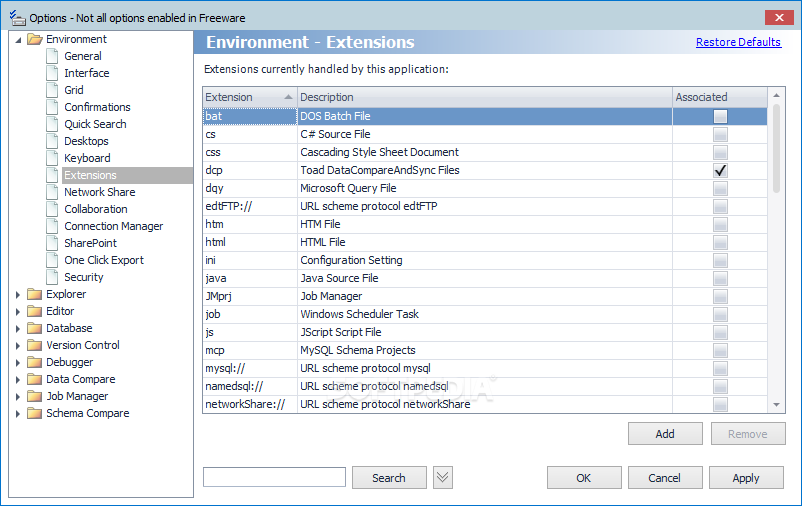The width and height of the screenshot is (802, 506).
Task: Toggle Associated checkbox for ini extension
Action: tap(720, 260)
